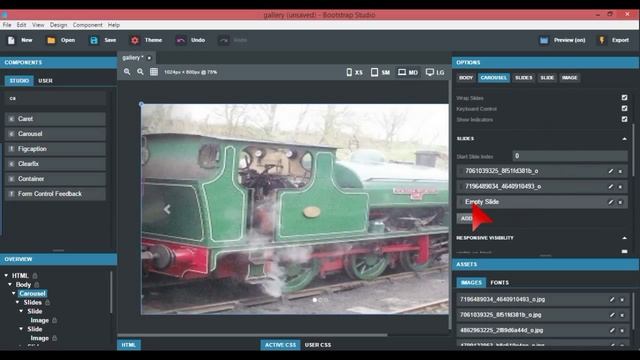
Task: Collapse the HTML tree node
Action: coord(6,276)
